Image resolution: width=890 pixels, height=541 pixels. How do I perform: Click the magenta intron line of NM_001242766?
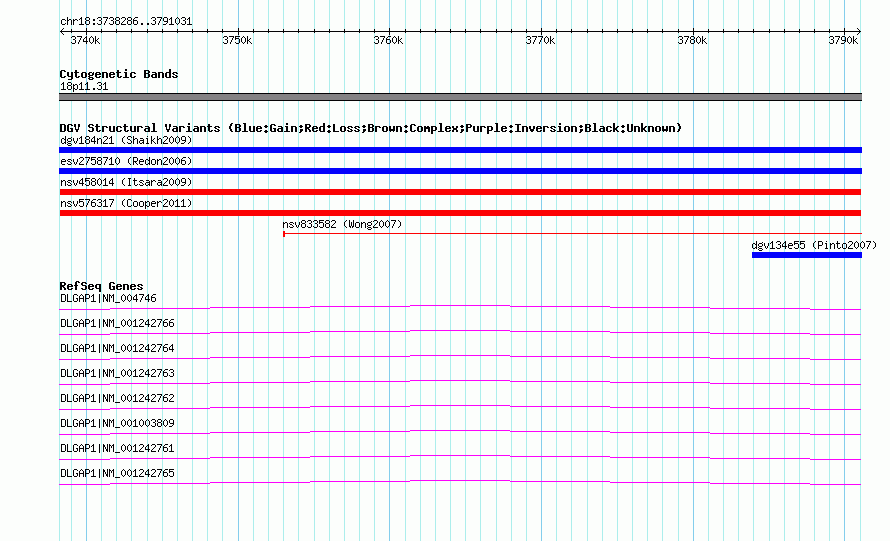pyautogui.click(x=460, y=331)
